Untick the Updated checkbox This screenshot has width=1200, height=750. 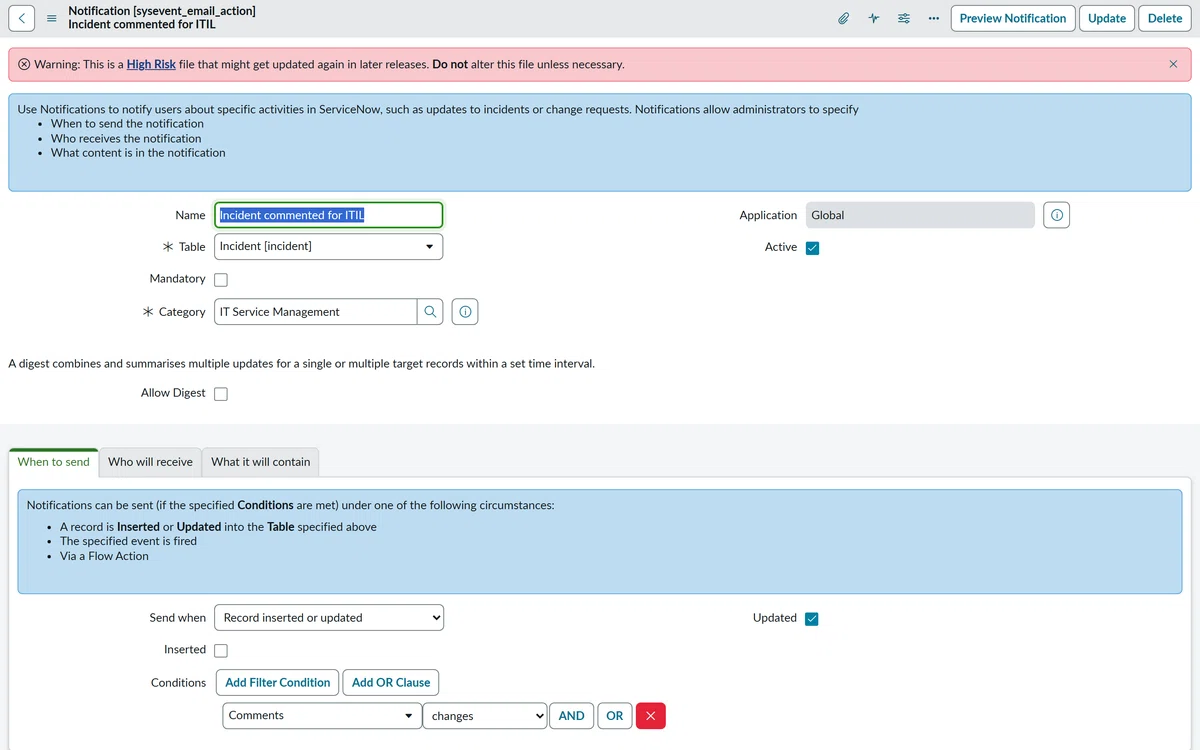tap(812, 618)
